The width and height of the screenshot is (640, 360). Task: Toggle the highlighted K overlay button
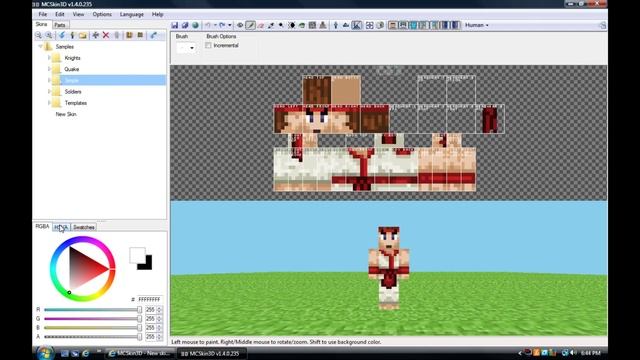[356, 25]
